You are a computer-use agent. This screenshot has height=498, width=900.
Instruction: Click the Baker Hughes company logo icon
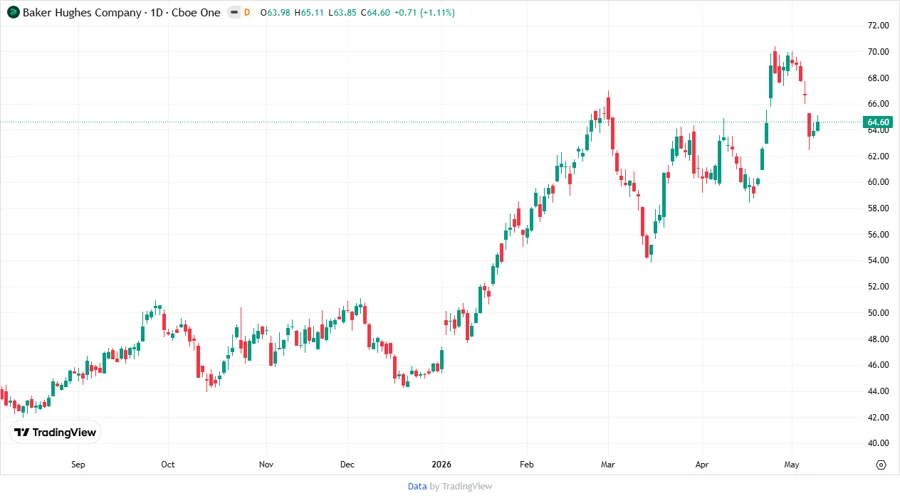(x=13, y=12)
